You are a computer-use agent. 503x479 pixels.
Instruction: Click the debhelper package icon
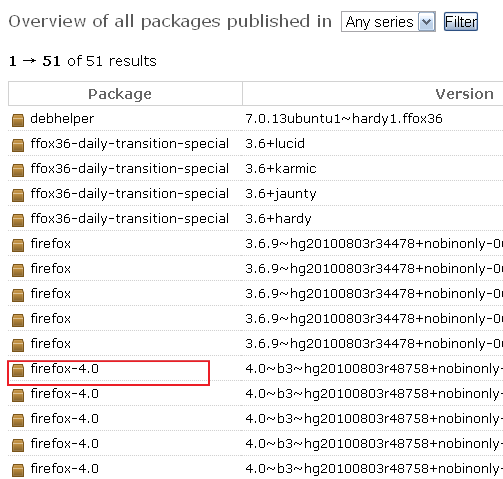18,120
